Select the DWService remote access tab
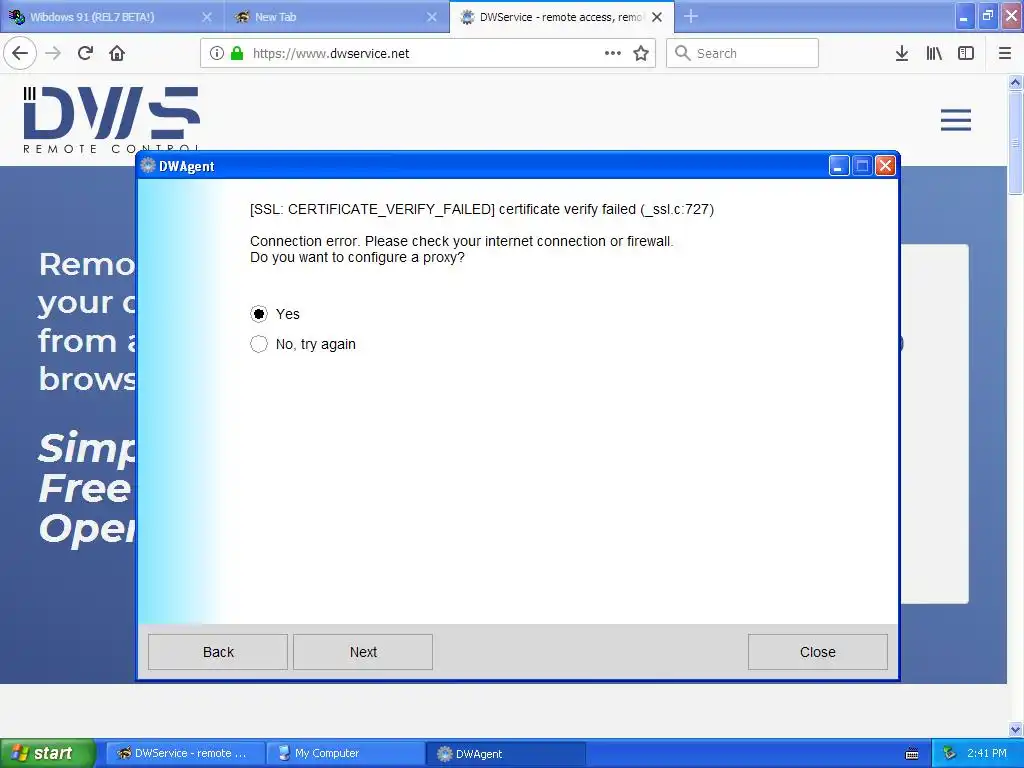The image size is (1024, 768). pos(560,17)
